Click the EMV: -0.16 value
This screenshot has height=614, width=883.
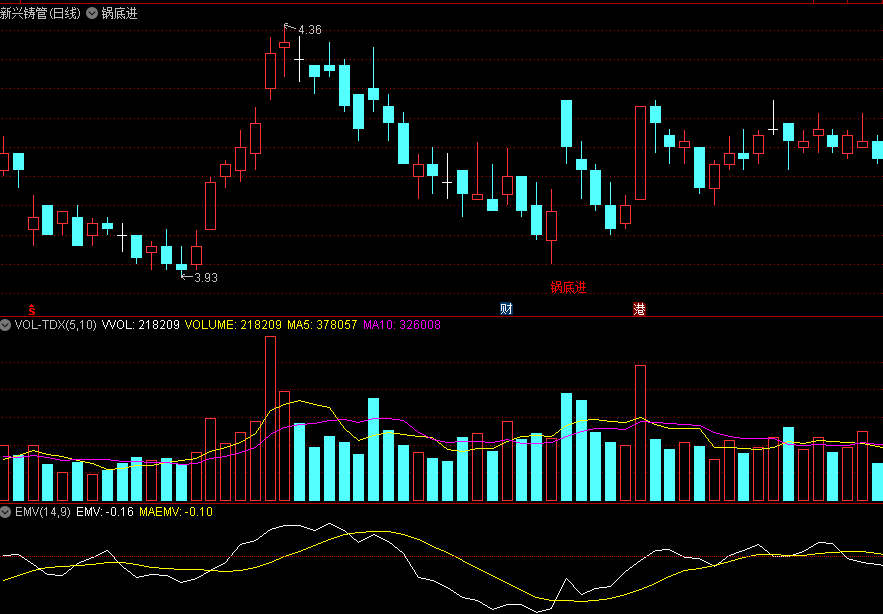(x=105, y=512)
